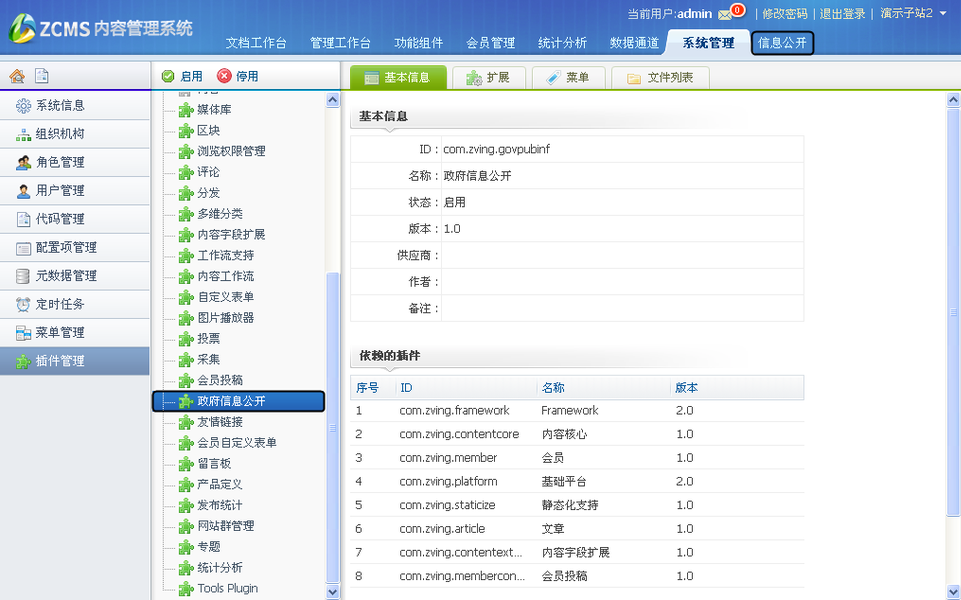Click the 元数据管理 metadata icon
The height and width of the screenshot is (600, 961).
click(x=22, y=276)
